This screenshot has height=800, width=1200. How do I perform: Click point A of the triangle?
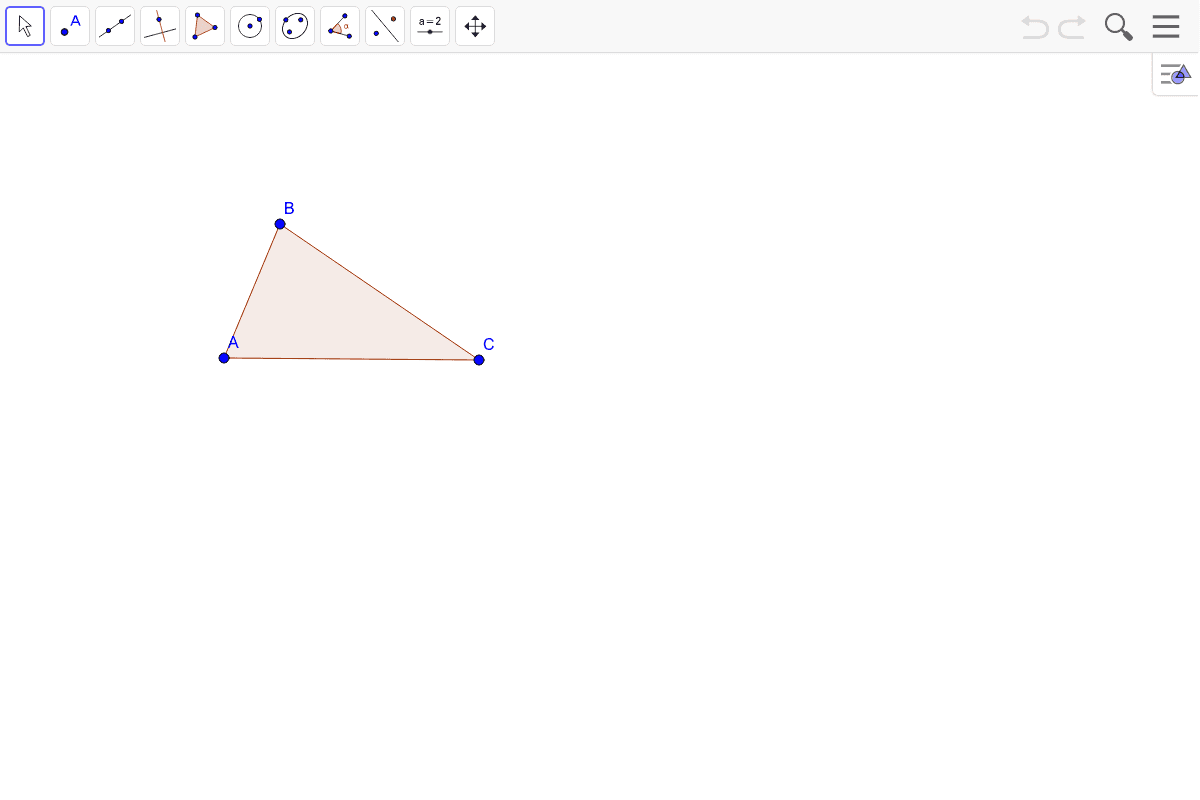[x=224, y=358]
